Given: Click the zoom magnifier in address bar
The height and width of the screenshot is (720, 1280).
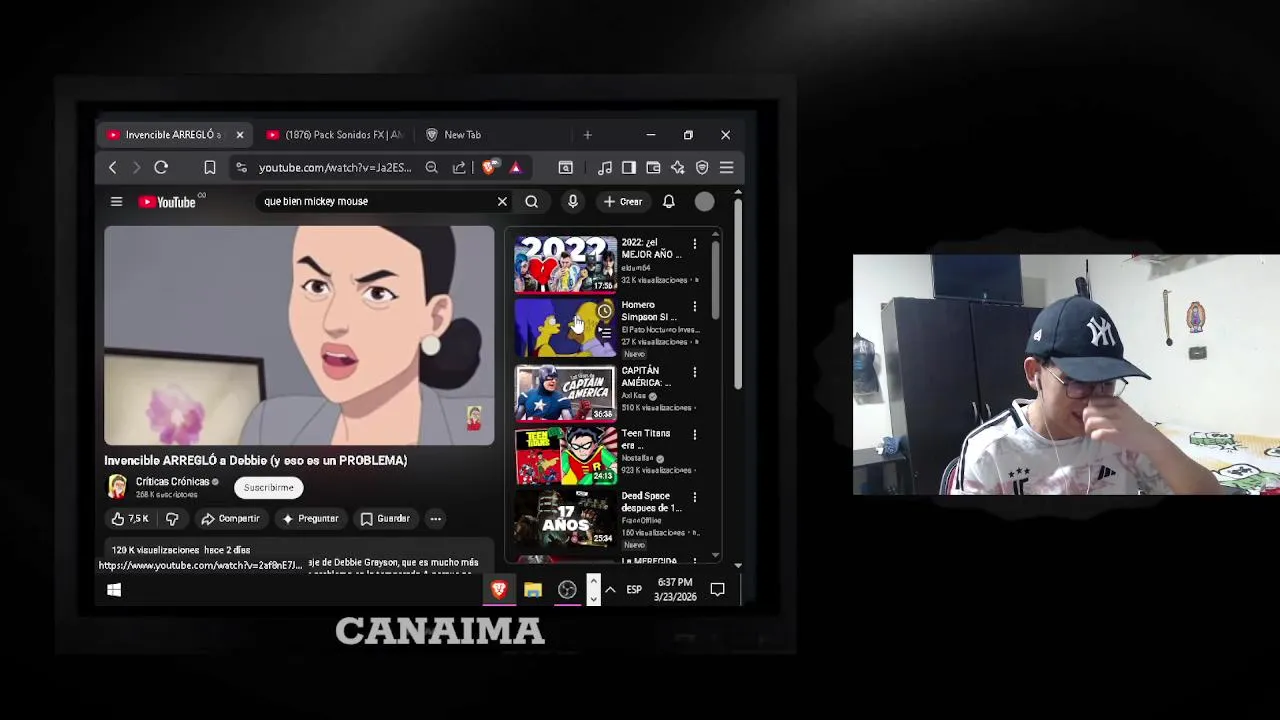Looking at the screenshot, I should tap(431, 168).
